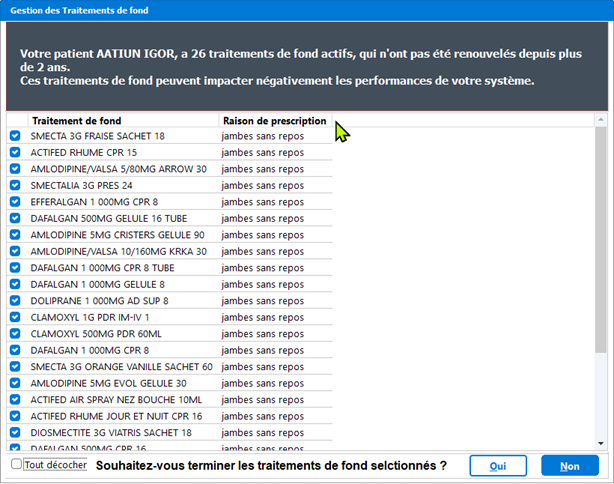
Task: Uncheck DOLIPRANE 1 000MG AD SUP 8 checkbox
Action: click(15, 301)
